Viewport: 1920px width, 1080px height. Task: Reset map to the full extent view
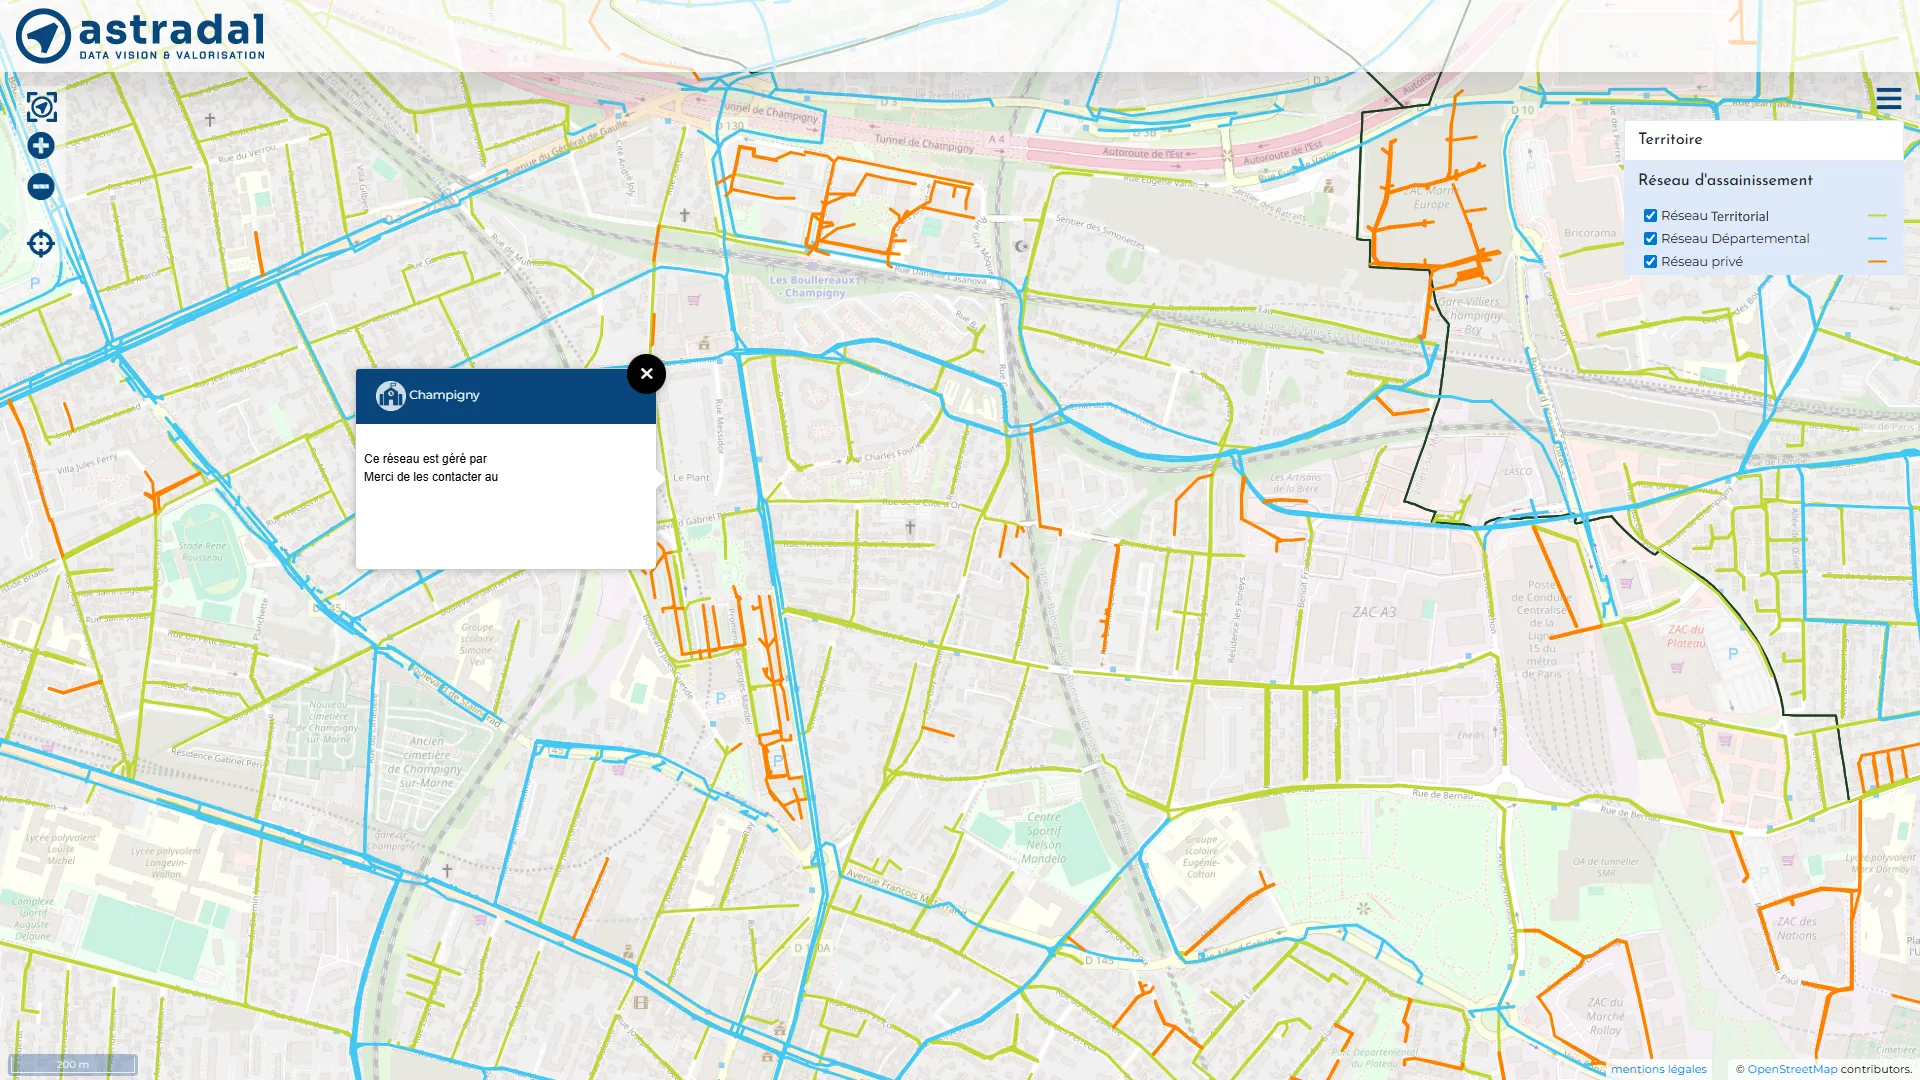41,106
